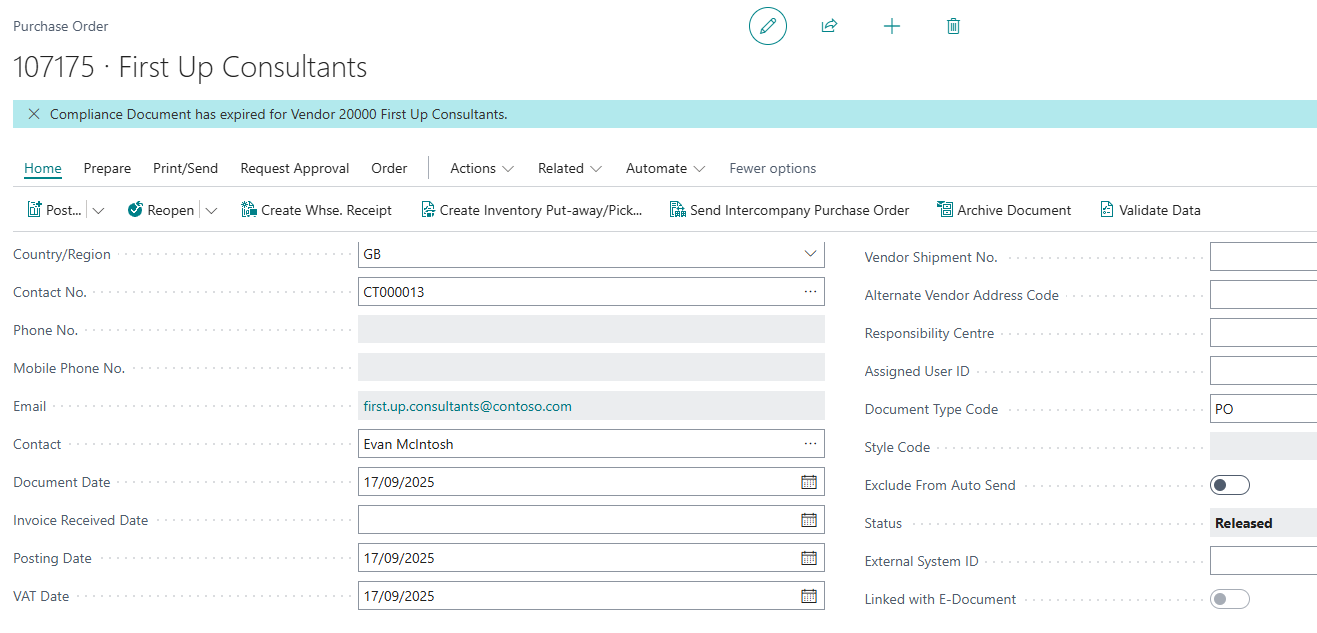Click the plus icon for new order
This screenshot has height=633, width=1317.
(892, 26)
